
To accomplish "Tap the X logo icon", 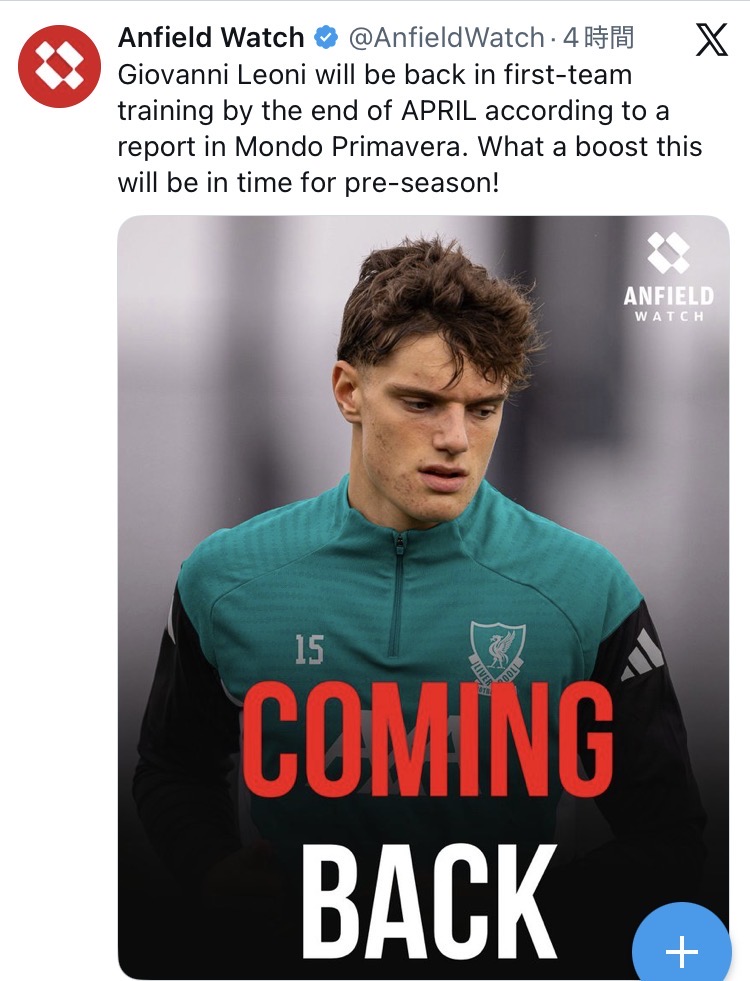I will coord(710,41).
